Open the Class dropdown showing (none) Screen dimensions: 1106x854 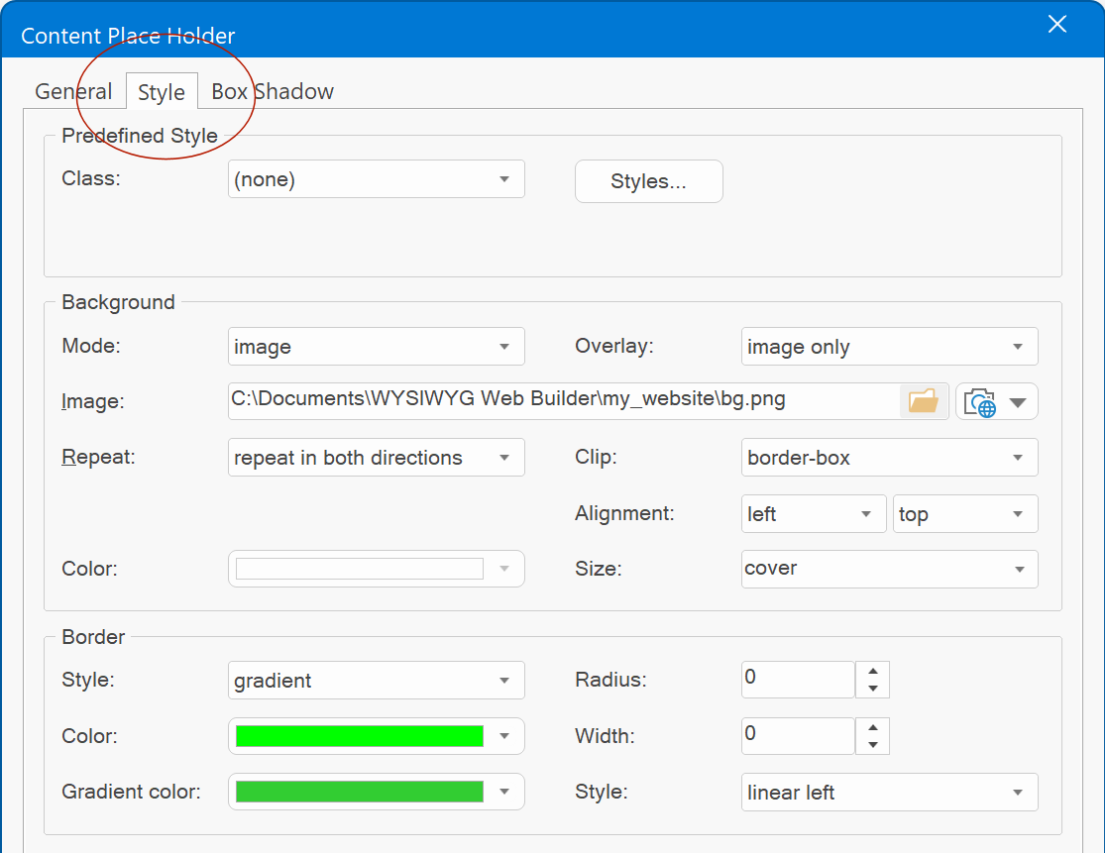(x=376, y=179)
